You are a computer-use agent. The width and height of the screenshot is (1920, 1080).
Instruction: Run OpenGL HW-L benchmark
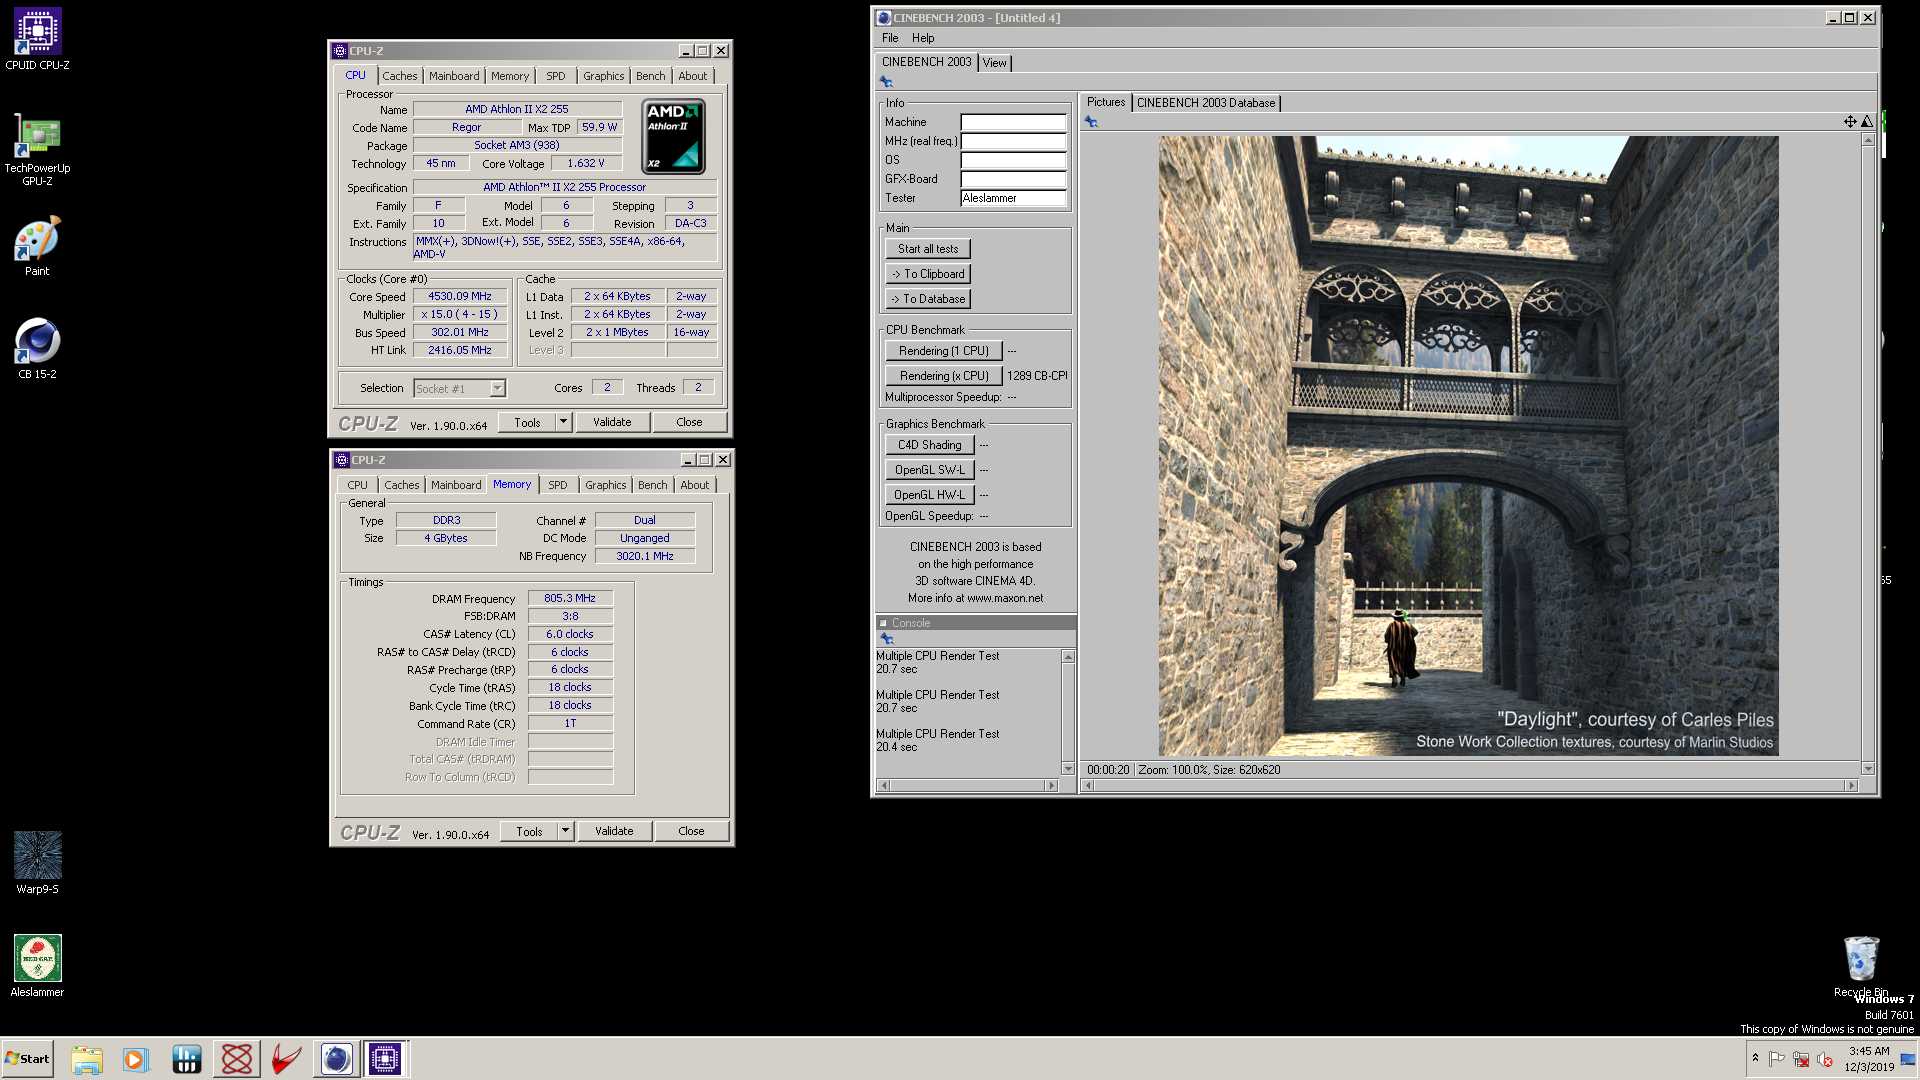pyautogui.click(x=929, y=495)
